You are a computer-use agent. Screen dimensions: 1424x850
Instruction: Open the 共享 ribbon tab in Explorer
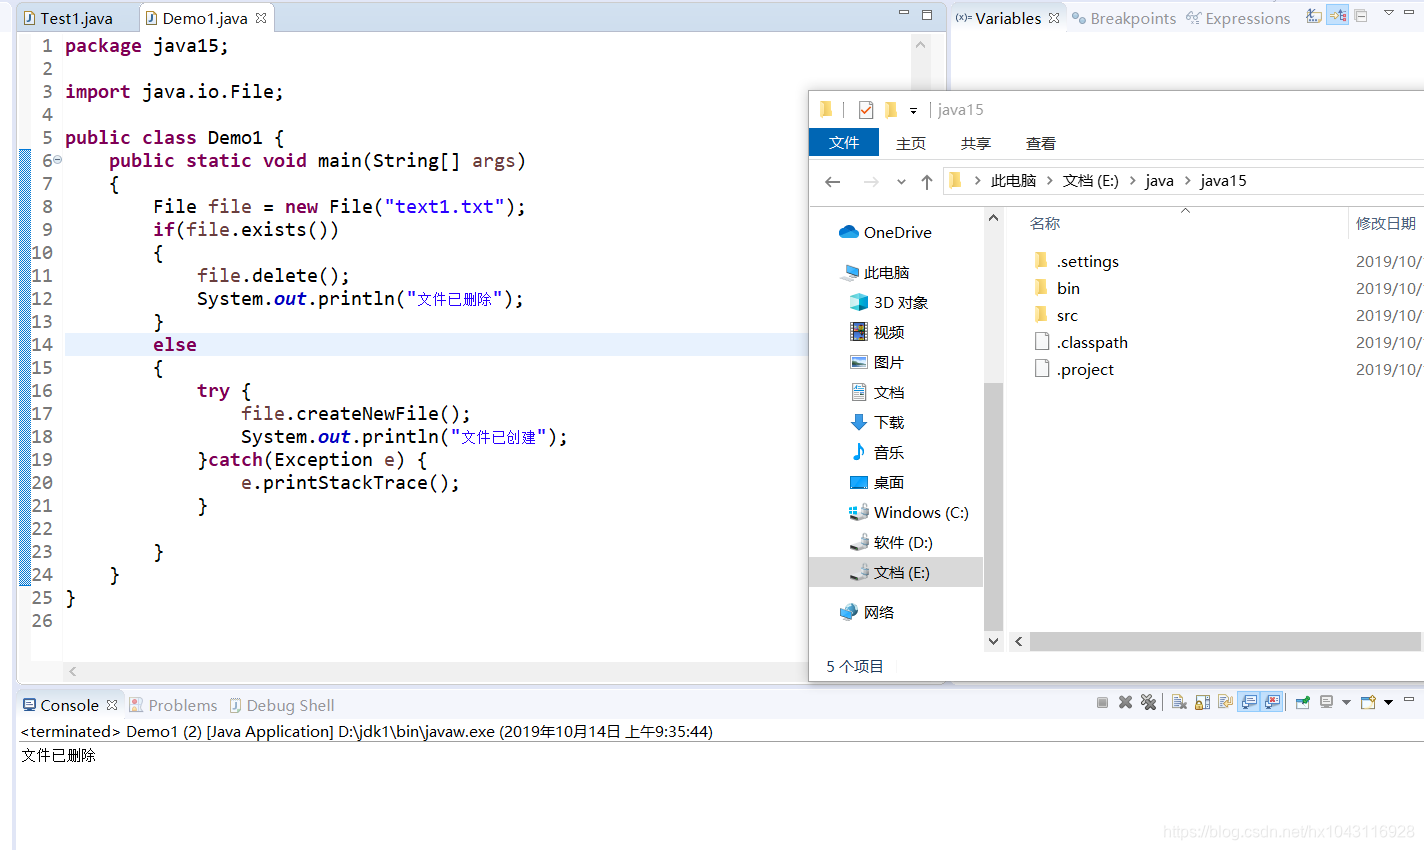[976, 143]
